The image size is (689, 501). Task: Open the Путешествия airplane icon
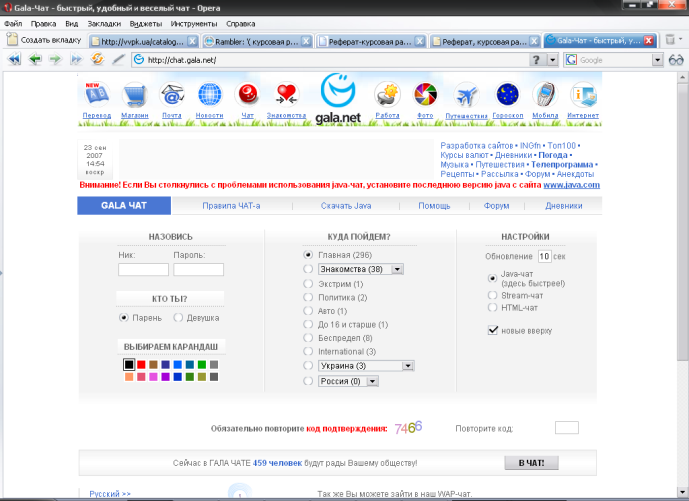click(466, 94)
